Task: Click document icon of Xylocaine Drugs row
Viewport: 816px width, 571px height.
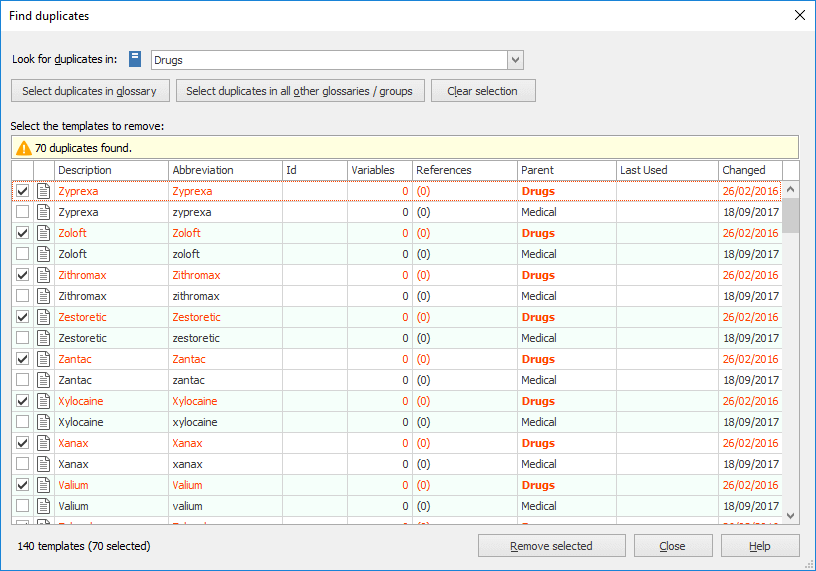Action: click(x=44, y=401)
